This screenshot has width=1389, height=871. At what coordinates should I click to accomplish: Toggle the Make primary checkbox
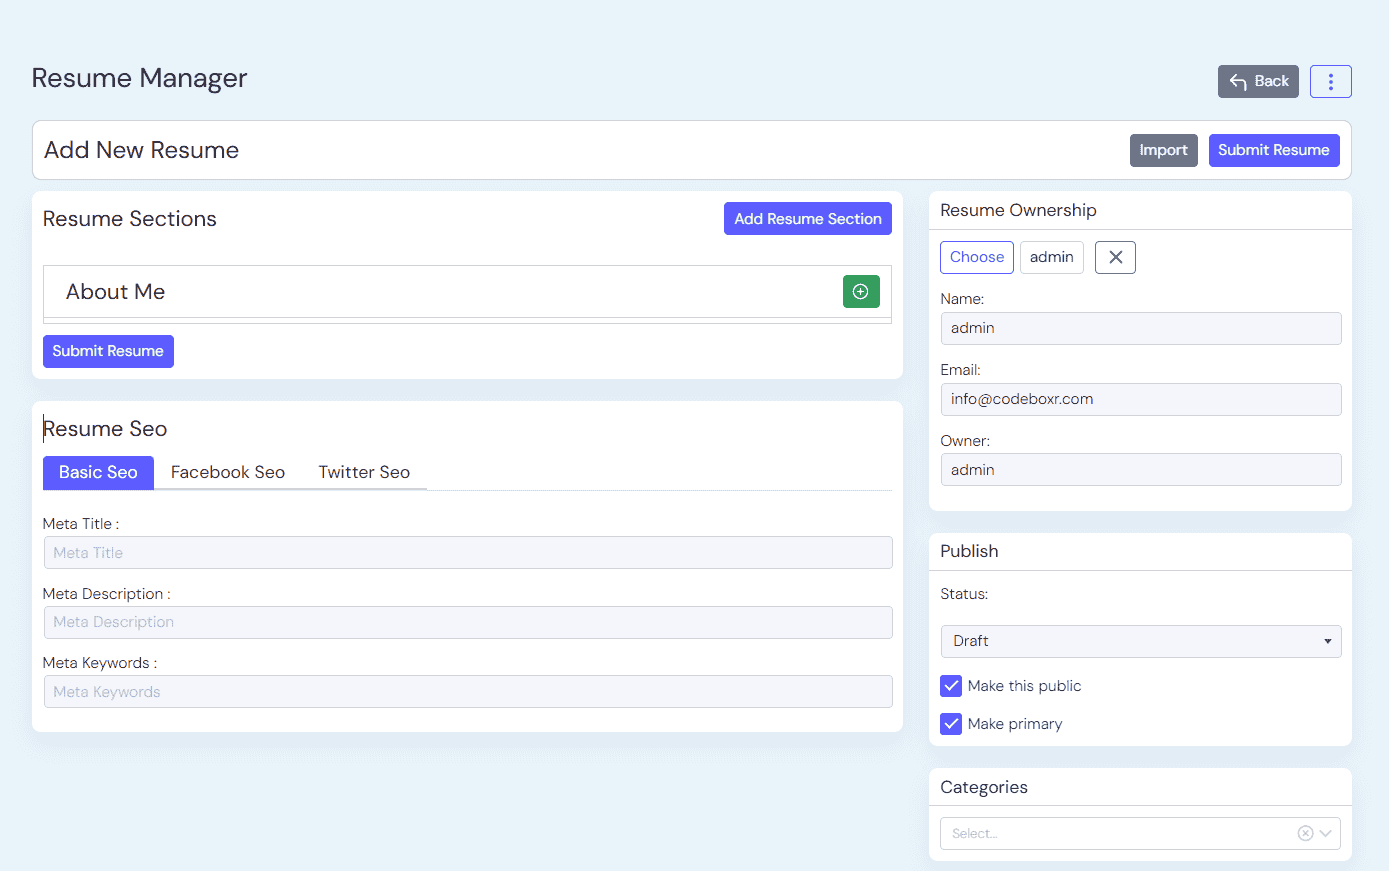(951, 724)
